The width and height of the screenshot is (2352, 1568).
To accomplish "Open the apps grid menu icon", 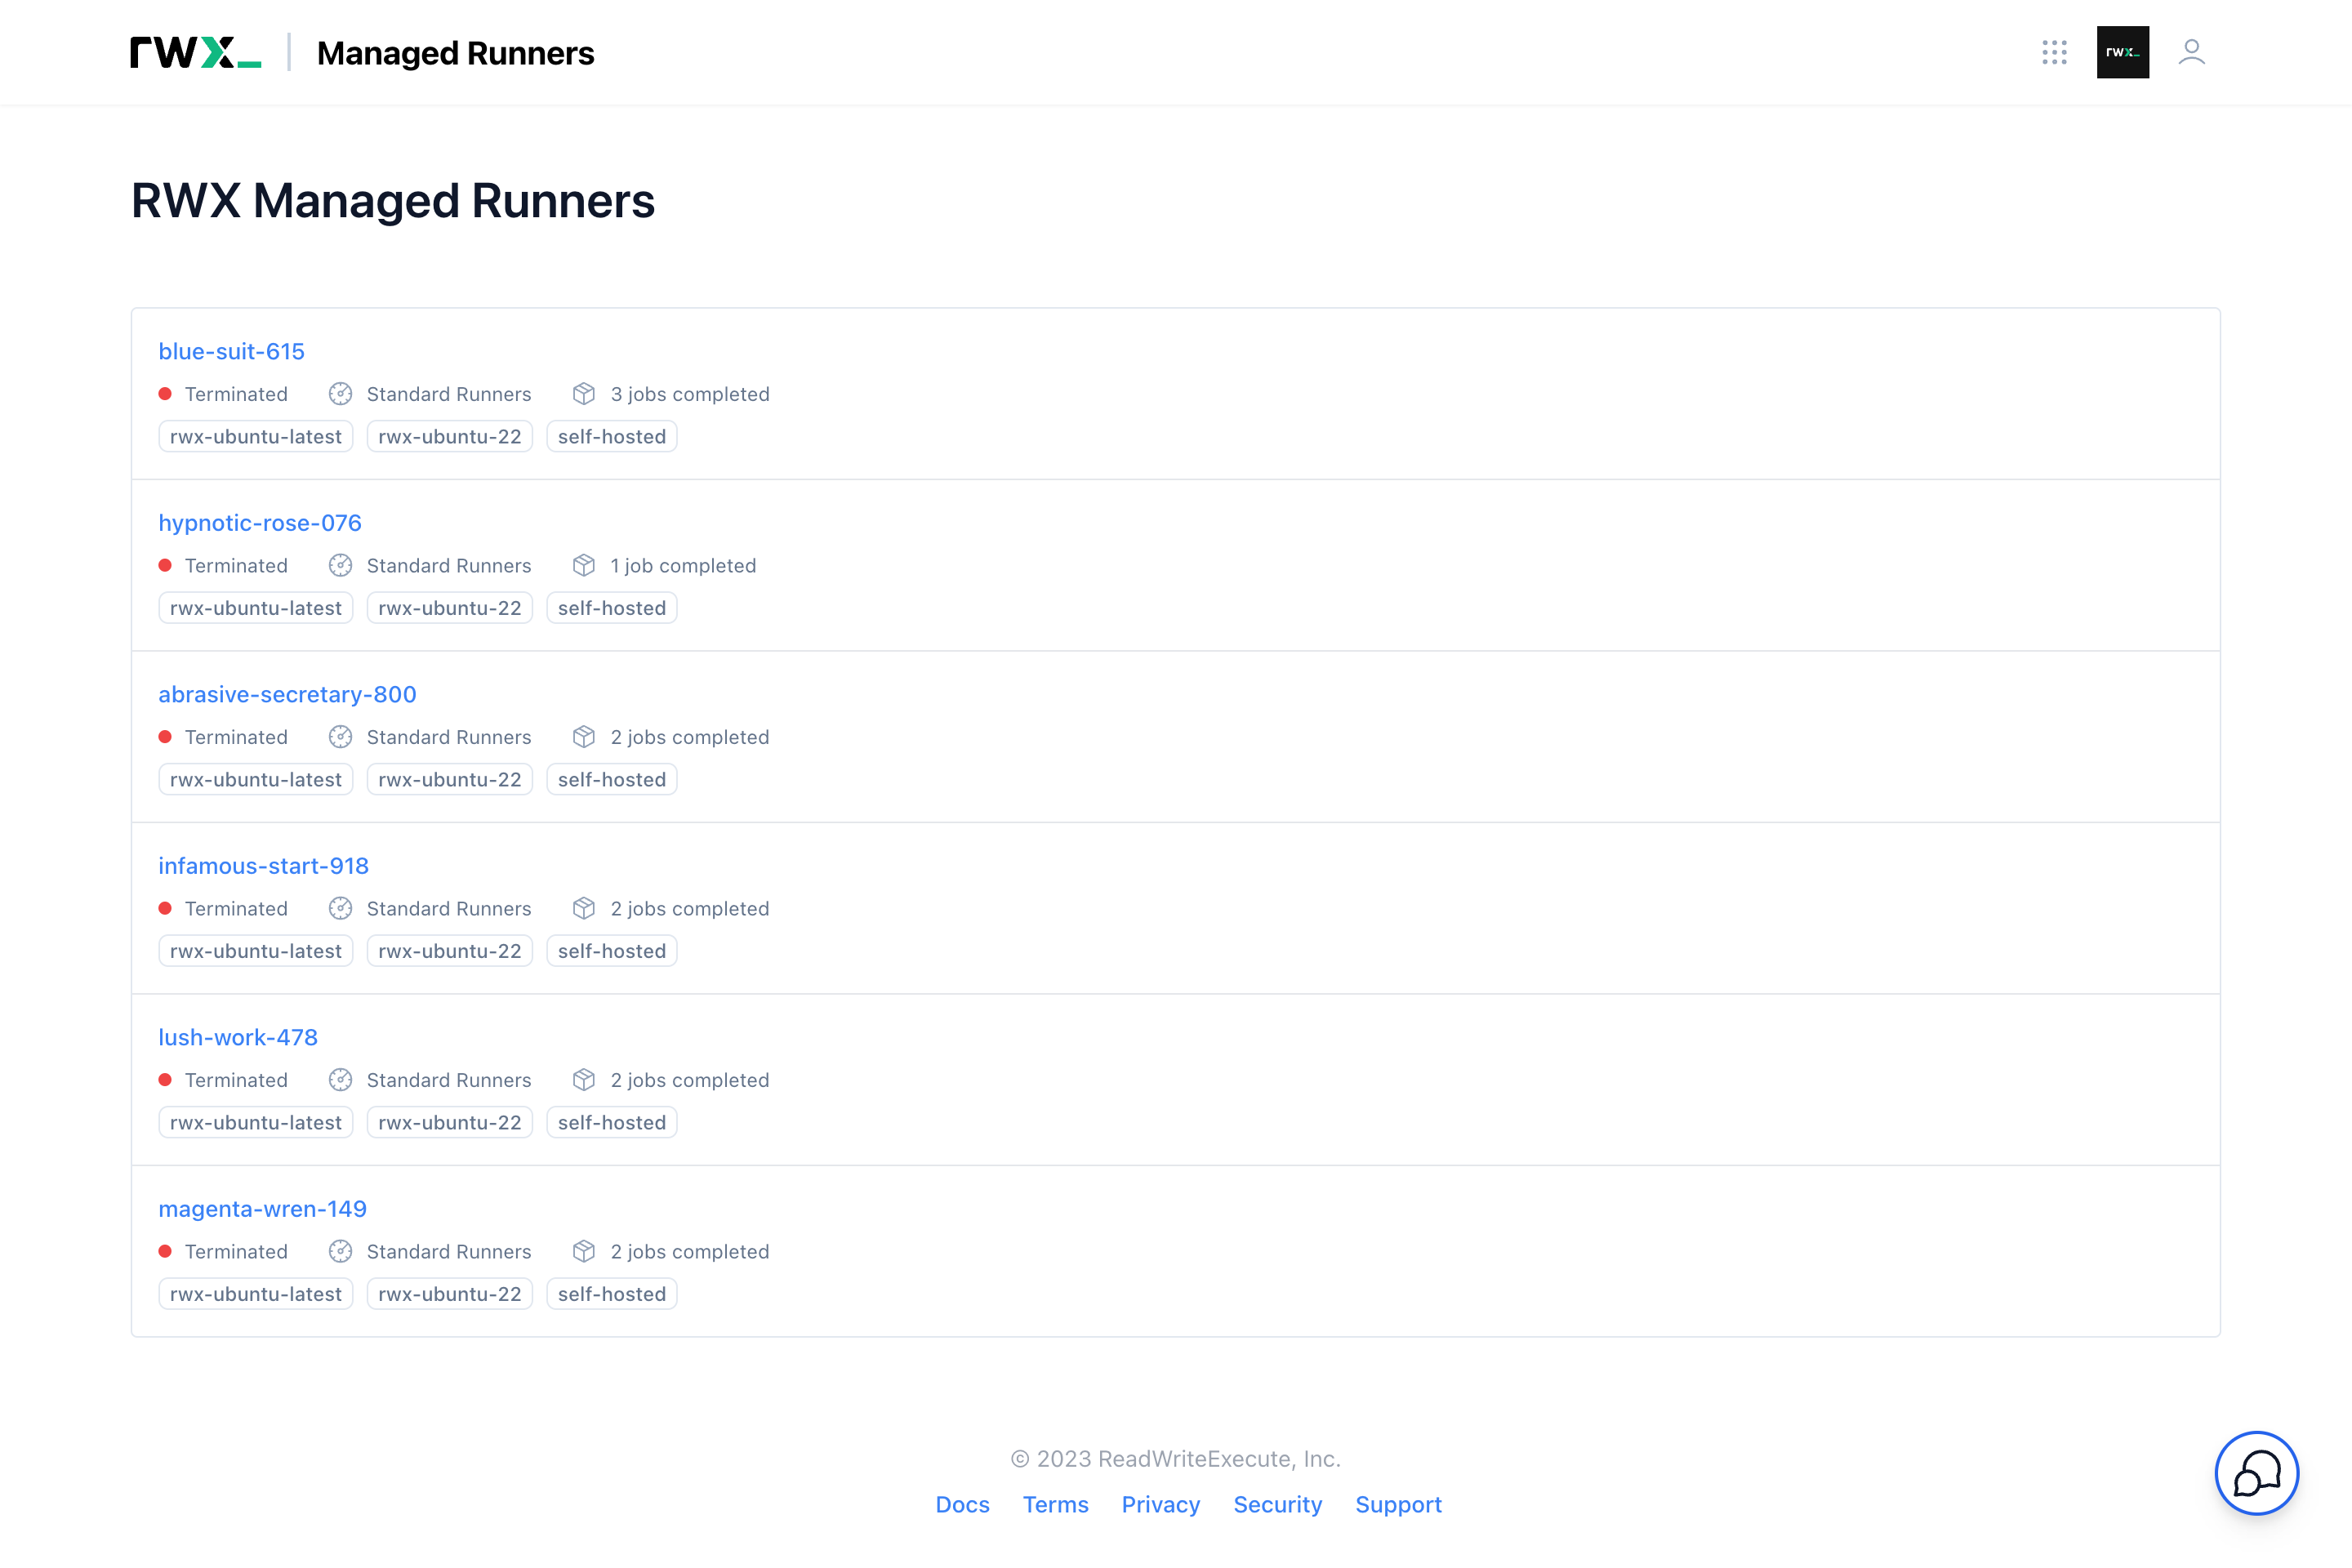I will point(2054,52).
